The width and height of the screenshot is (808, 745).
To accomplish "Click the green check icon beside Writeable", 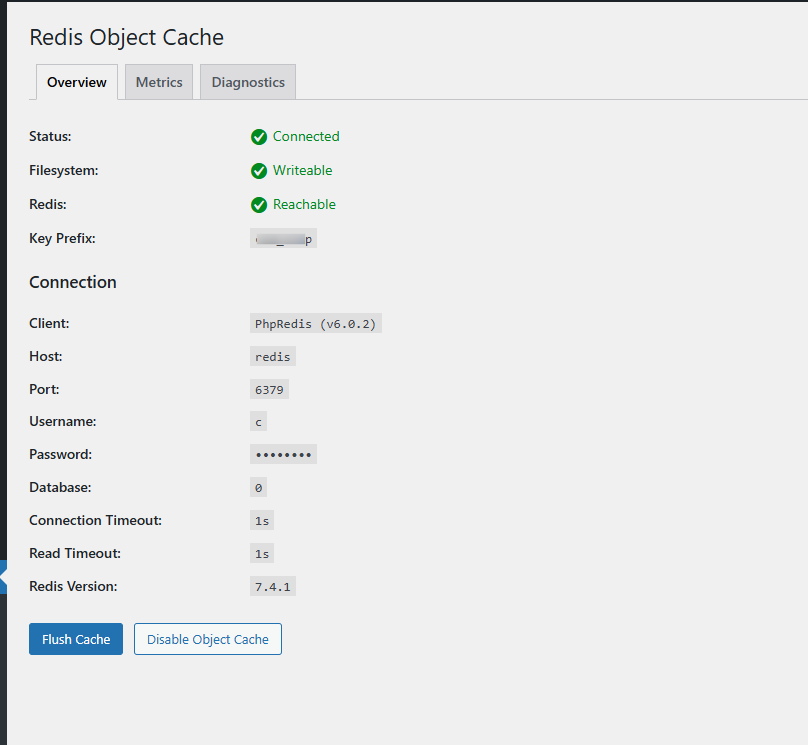I will [x=259, y=171].
